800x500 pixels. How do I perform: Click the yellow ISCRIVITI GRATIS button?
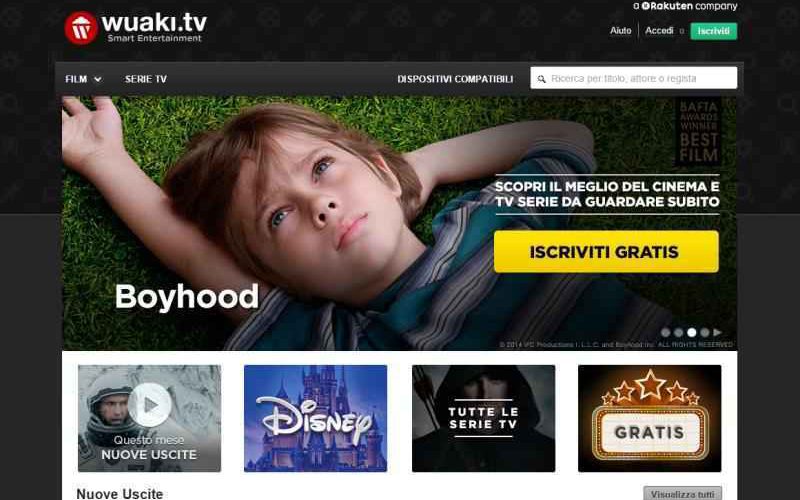coord(606,252)
